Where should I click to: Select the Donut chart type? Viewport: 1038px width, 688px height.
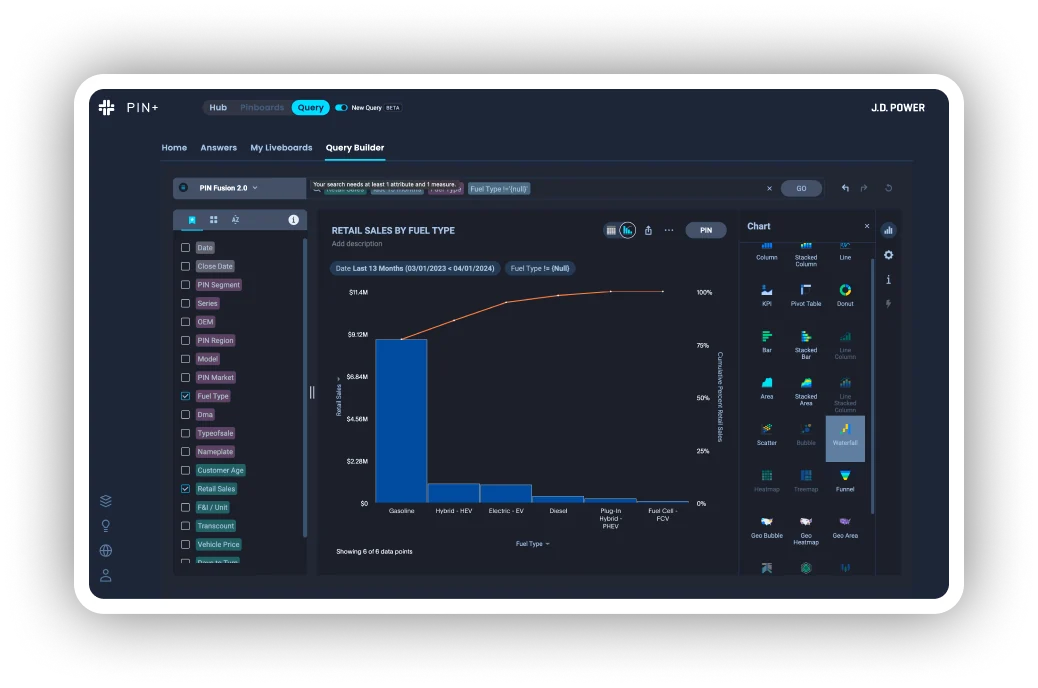pos(845,295)
